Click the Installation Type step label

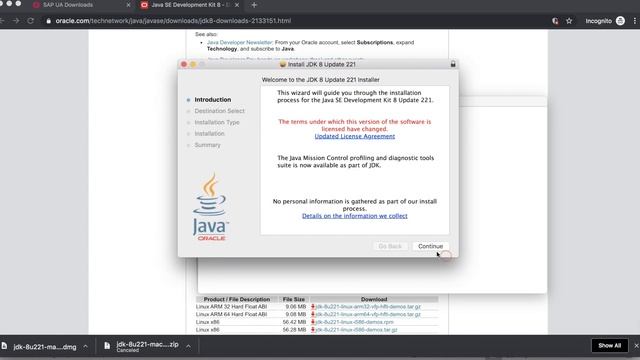(x=217, y=122)
